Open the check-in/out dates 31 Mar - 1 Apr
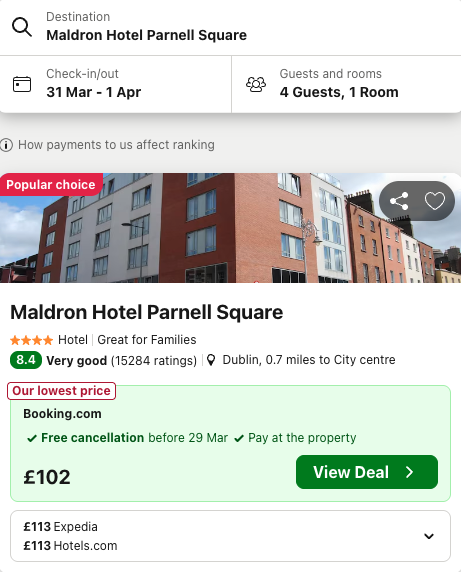461x572 pixels. pyautogui.click(x=116, y=84)
